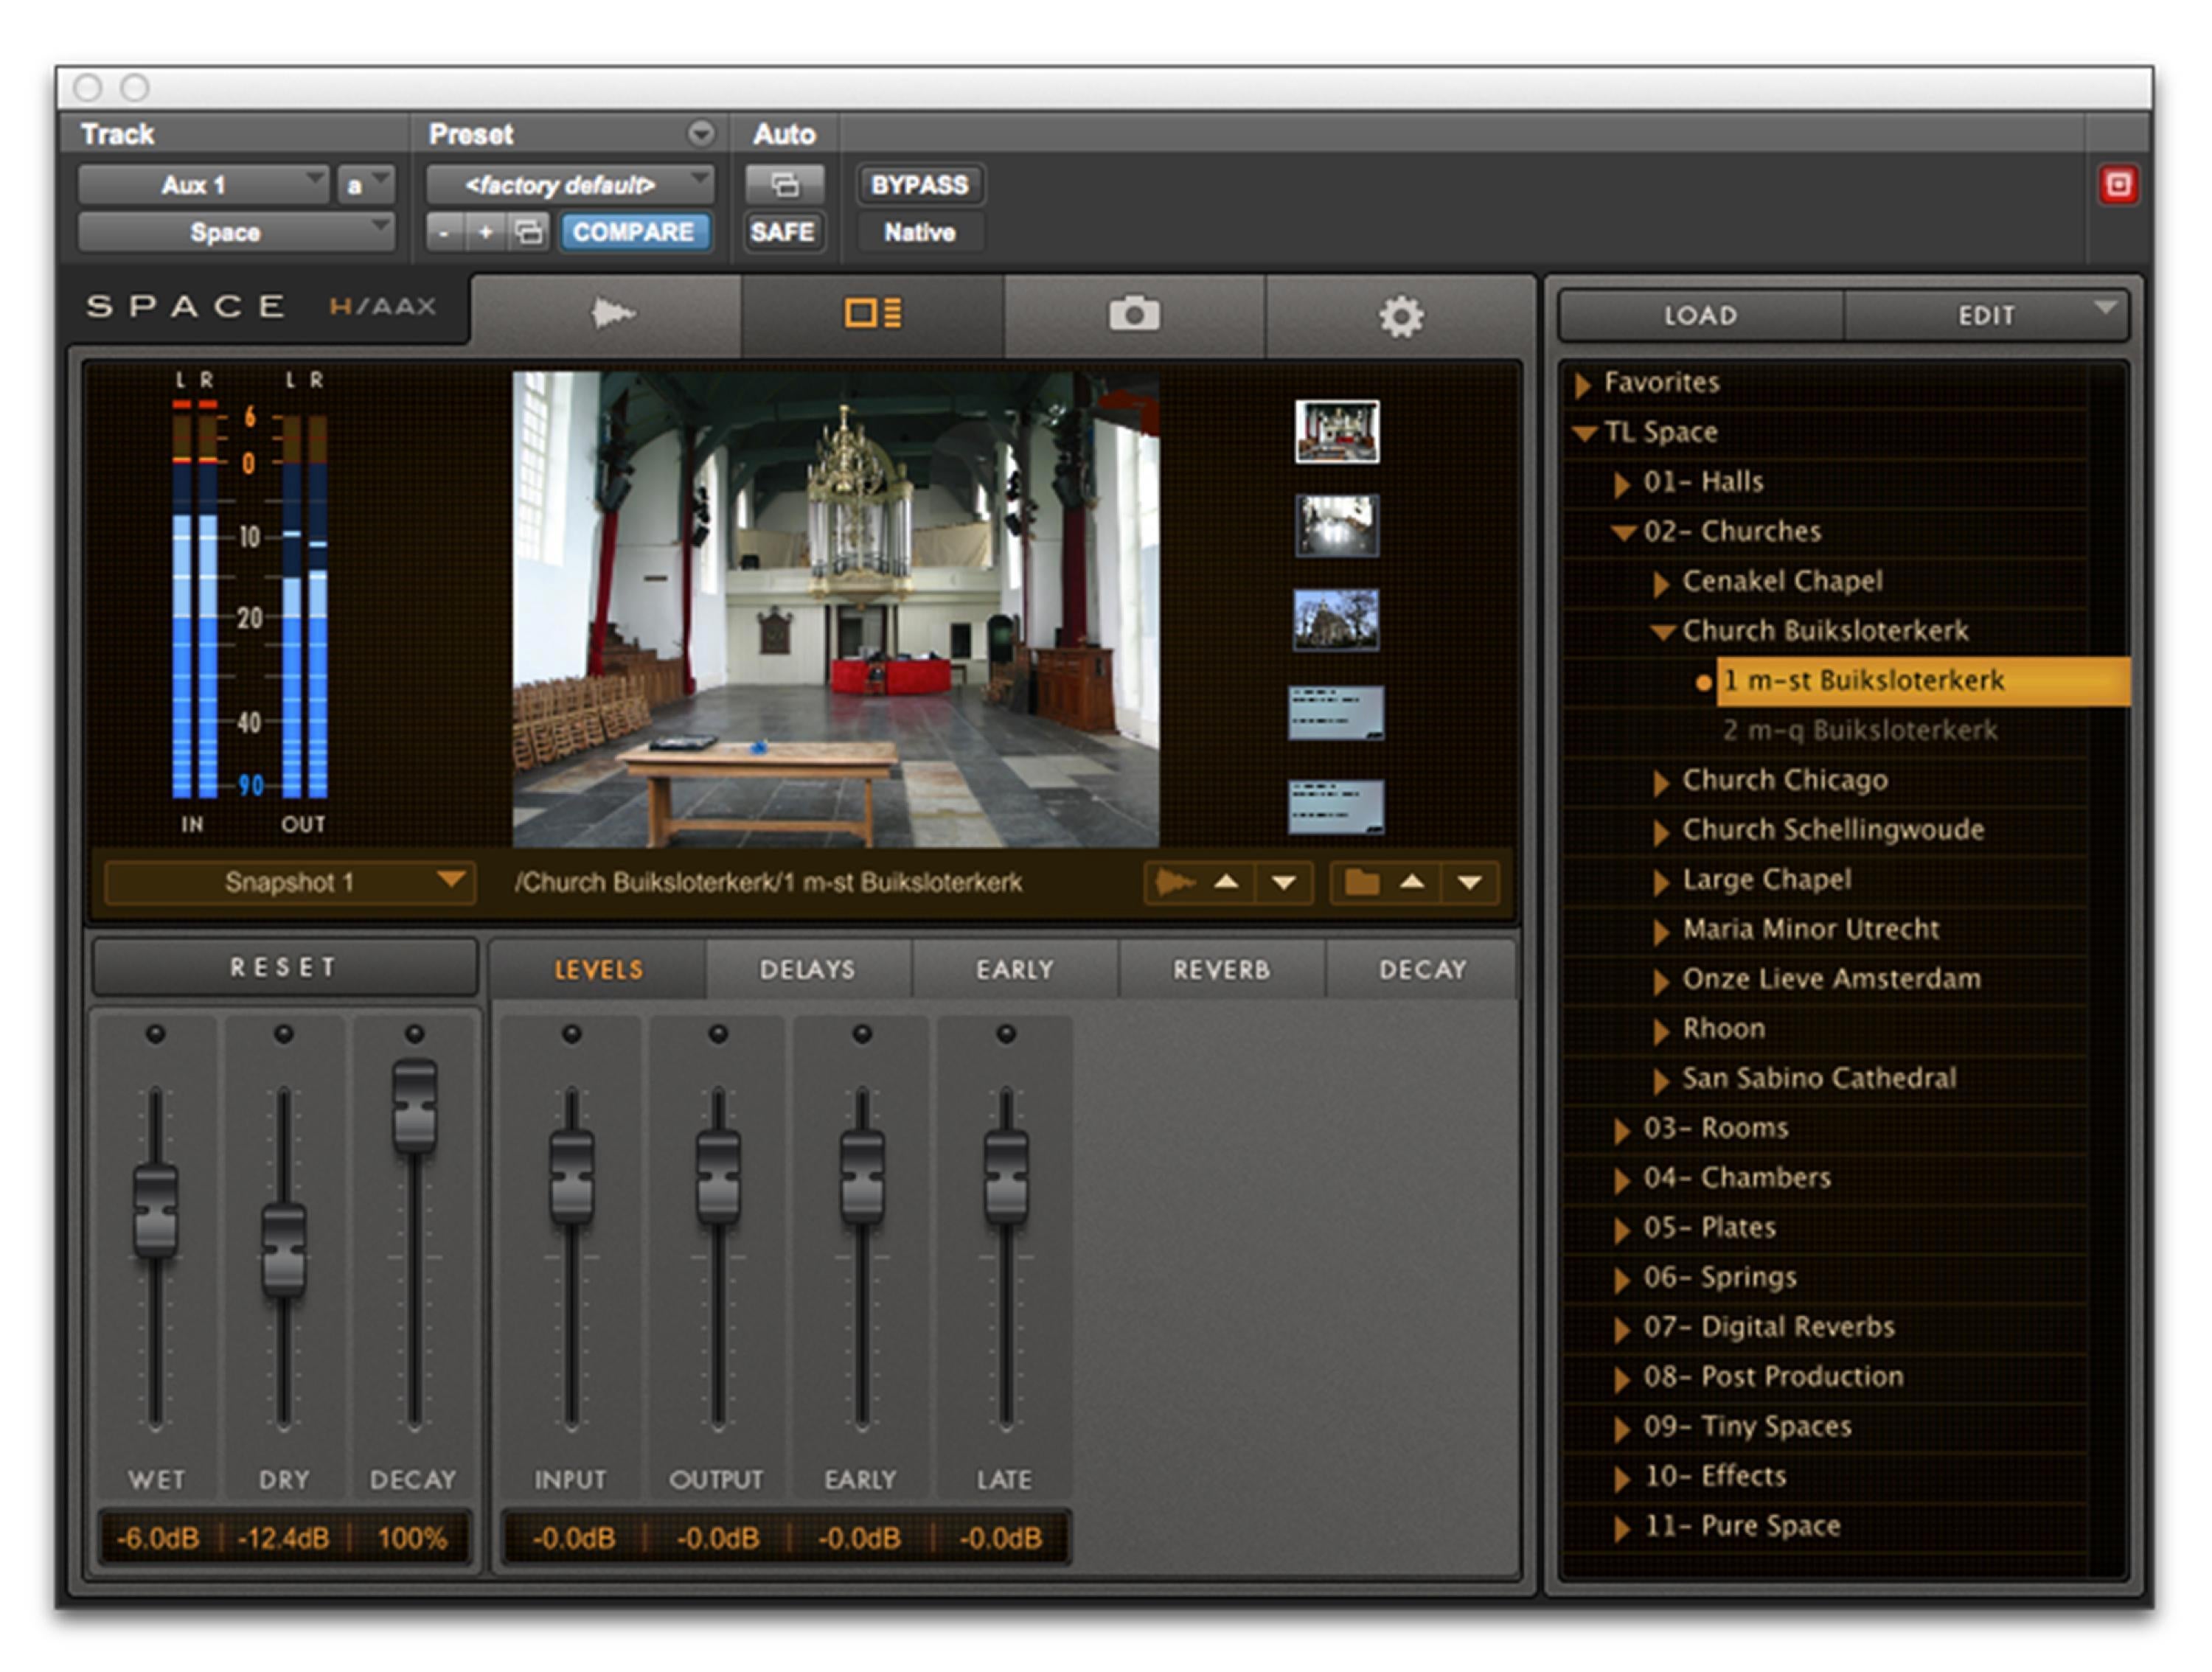Expand the 03- Rooms folder
Image resolution: width=2212 pixels, height=1672 pixels.
click(1621, 1130)
